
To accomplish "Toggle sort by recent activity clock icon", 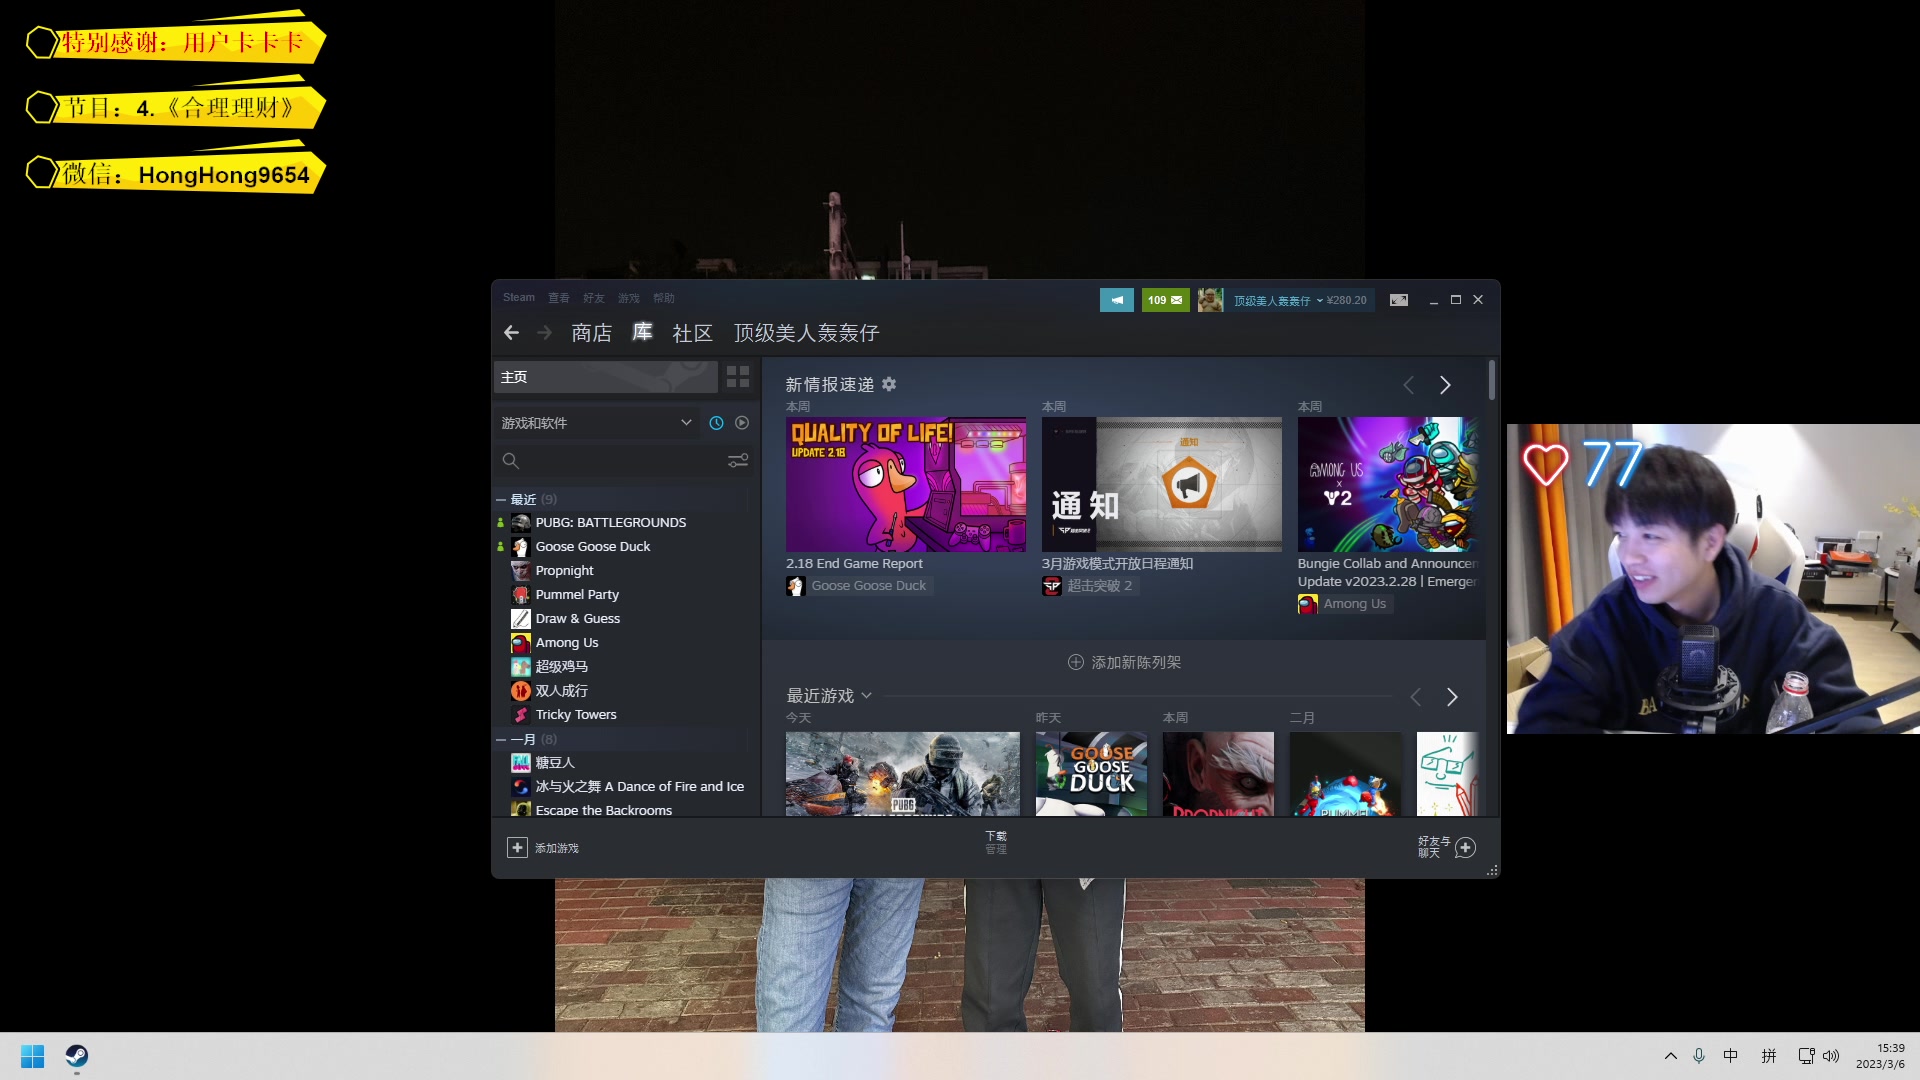I will pyautogui.click(x=716, y=423).
